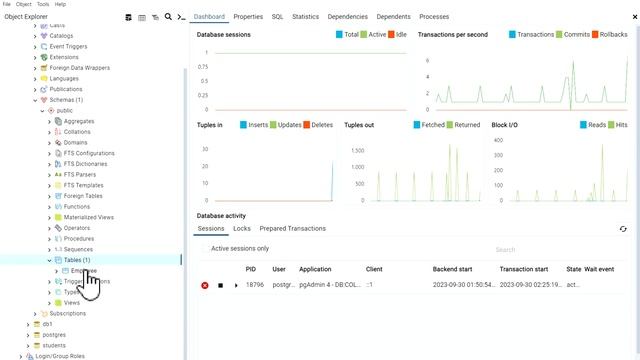The width and height of the screenshot is (640, 360).
Task: Switch to the Dependencies tab
Action: [347, 17]
